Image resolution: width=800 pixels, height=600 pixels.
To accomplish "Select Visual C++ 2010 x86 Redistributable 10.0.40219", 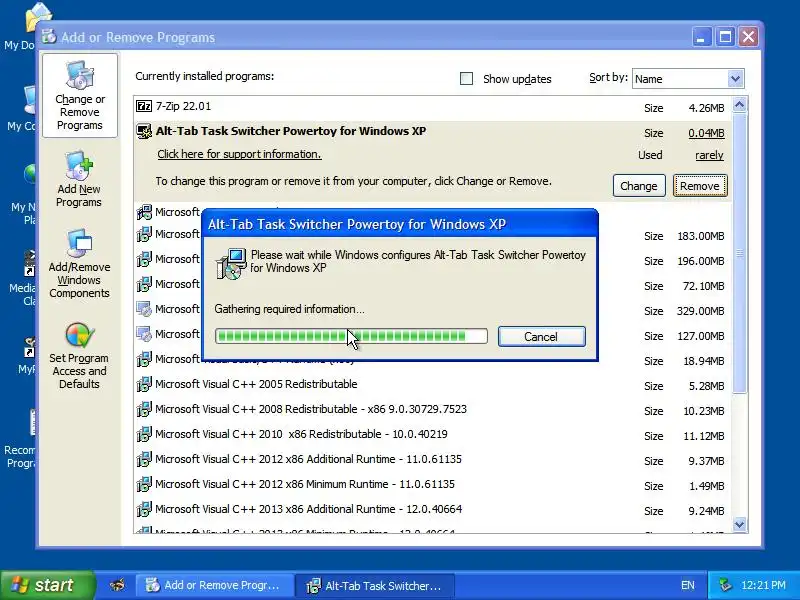I will pyautogui.click(x=433, y=434).
